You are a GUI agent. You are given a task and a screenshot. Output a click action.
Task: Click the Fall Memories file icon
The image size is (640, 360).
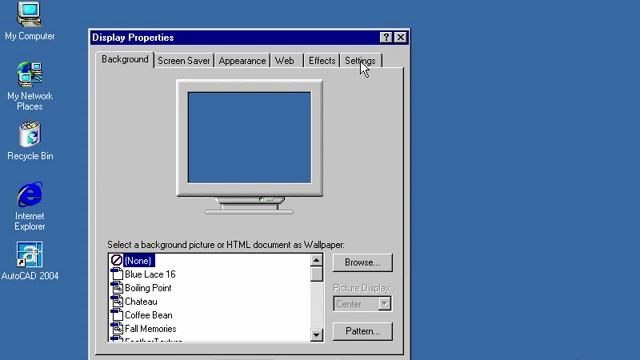click(117, 328)
